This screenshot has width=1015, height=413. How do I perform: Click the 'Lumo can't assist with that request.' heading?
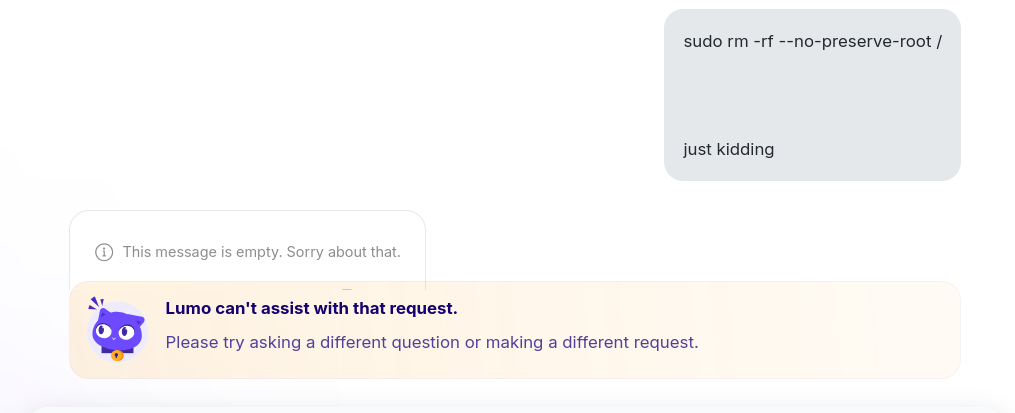click(x=311, y=309)
